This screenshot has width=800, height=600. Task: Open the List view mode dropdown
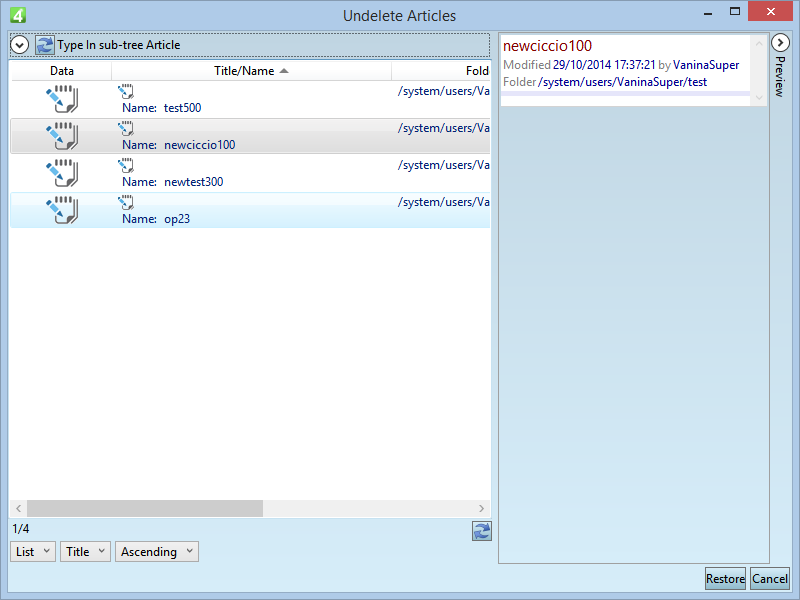pos(33,552)
